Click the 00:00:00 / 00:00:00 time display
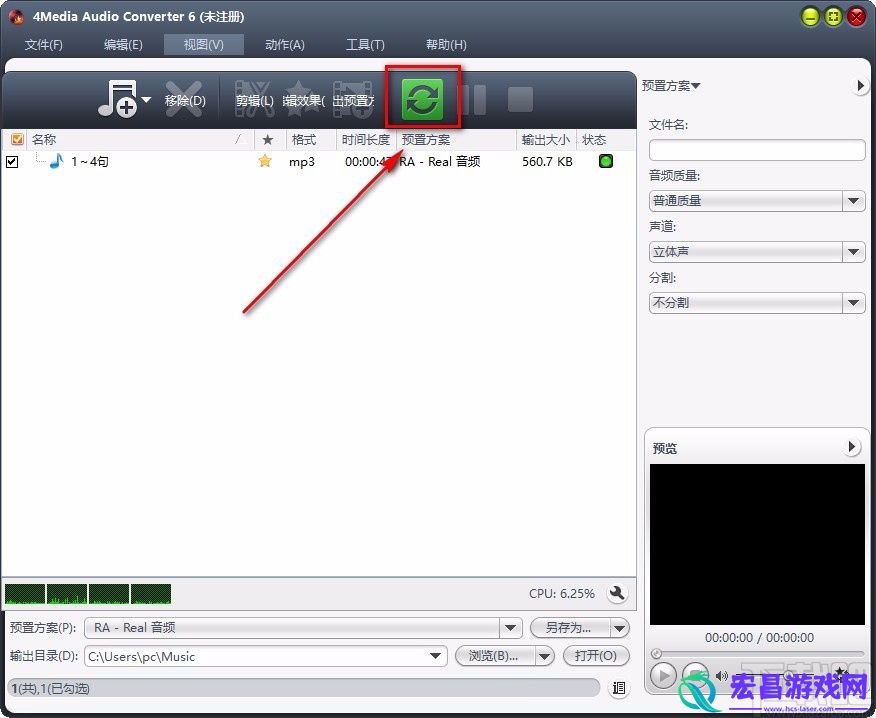This screenshot has width=876, height=718. point(759,637)
